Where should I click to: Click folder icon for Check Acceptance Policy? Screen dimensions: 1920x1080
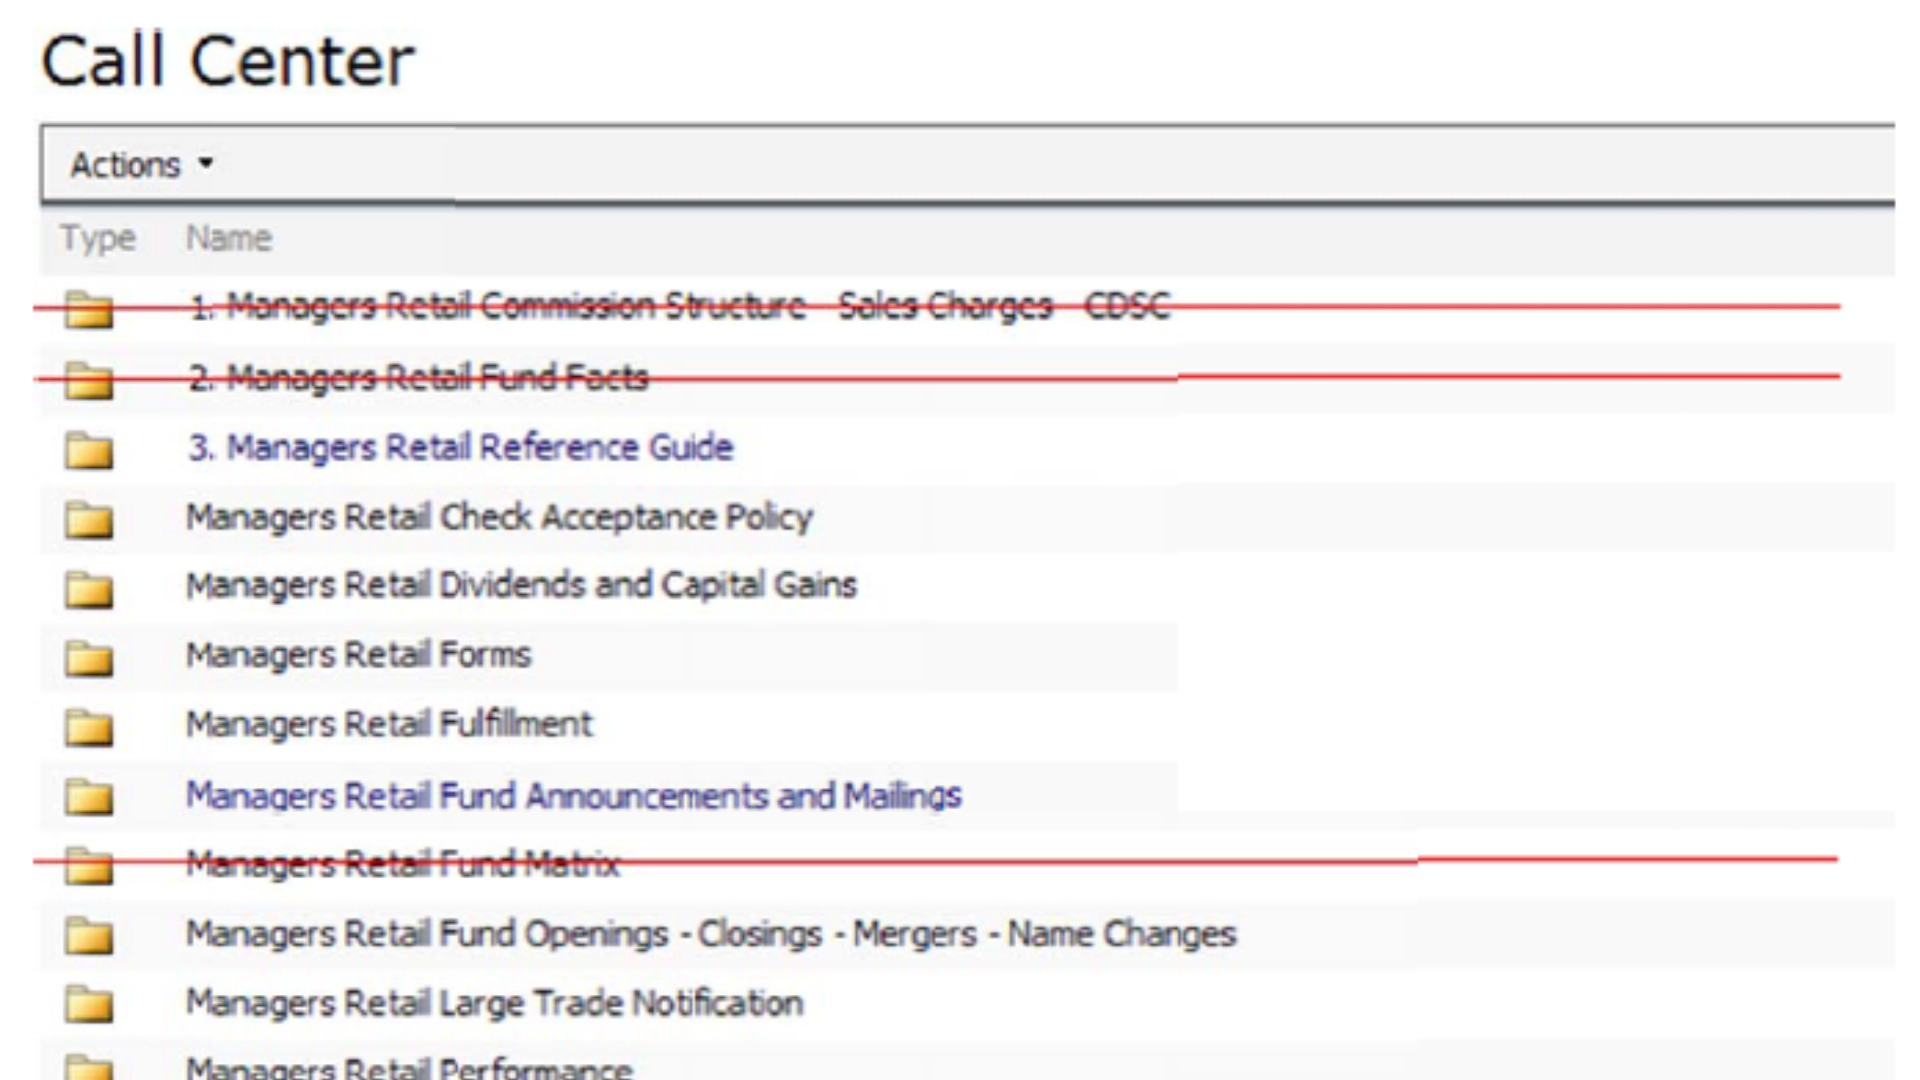click(x=88, y=520)
